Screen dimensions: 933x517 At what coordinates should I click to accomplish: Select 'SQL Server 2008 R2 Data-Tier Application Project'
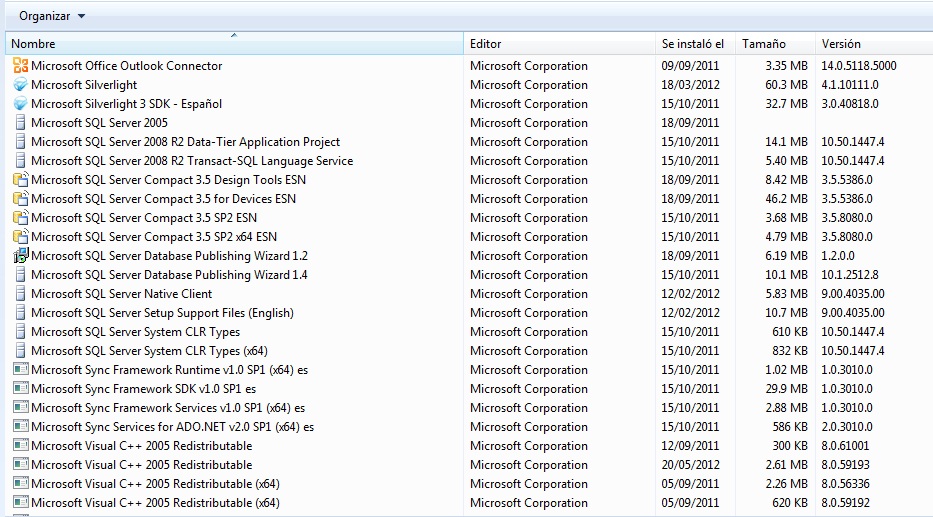coord(186,142)
